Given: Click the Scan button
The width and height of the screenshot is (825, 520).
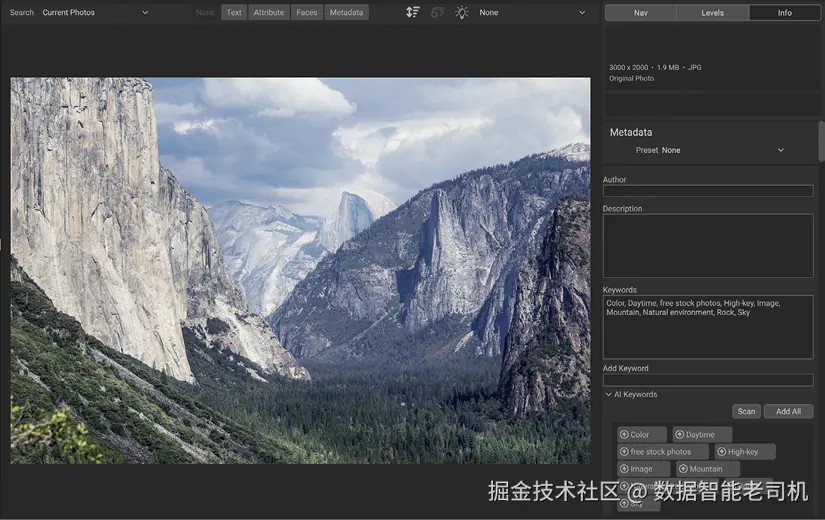Looking at the screenshot, I should [746, 412].
